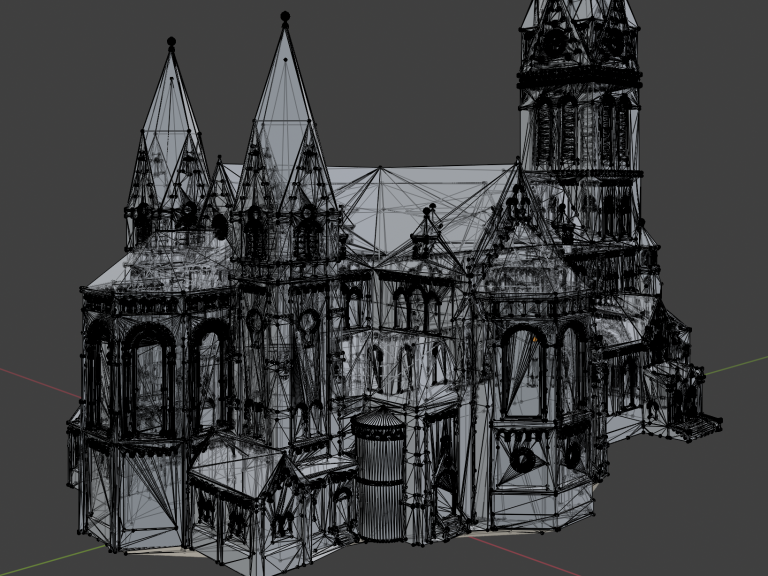768x576 pixels.
Task: Select the finial atop the leftmost spire
Action: click(x=171, y=42)
